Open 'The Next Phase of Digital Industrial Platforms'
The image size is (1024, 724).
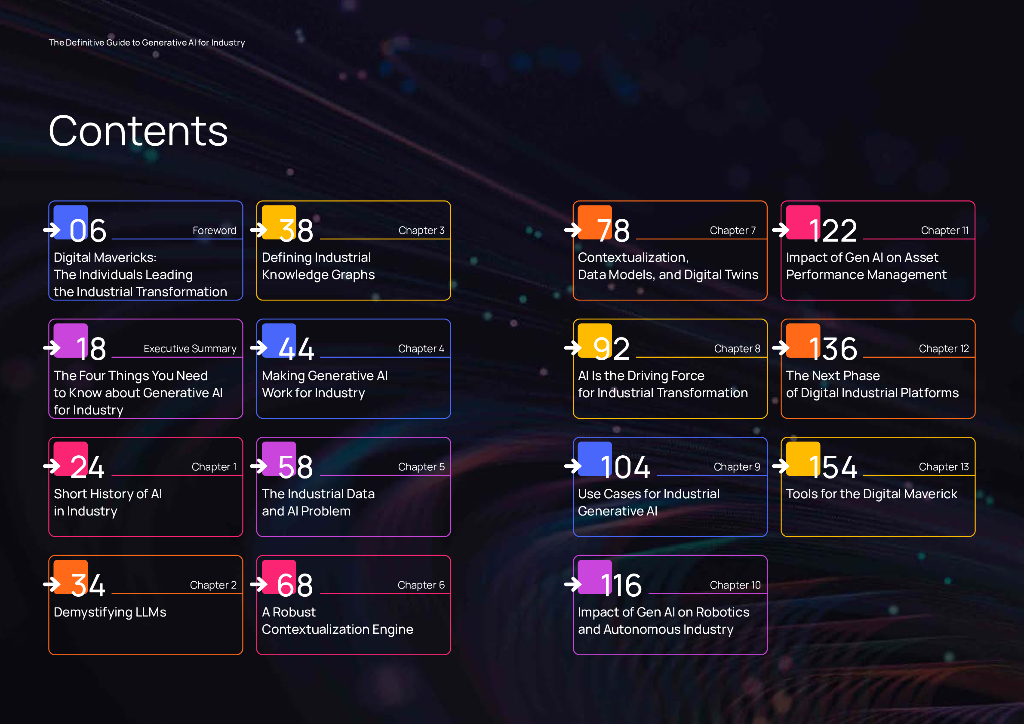point(872,385)
